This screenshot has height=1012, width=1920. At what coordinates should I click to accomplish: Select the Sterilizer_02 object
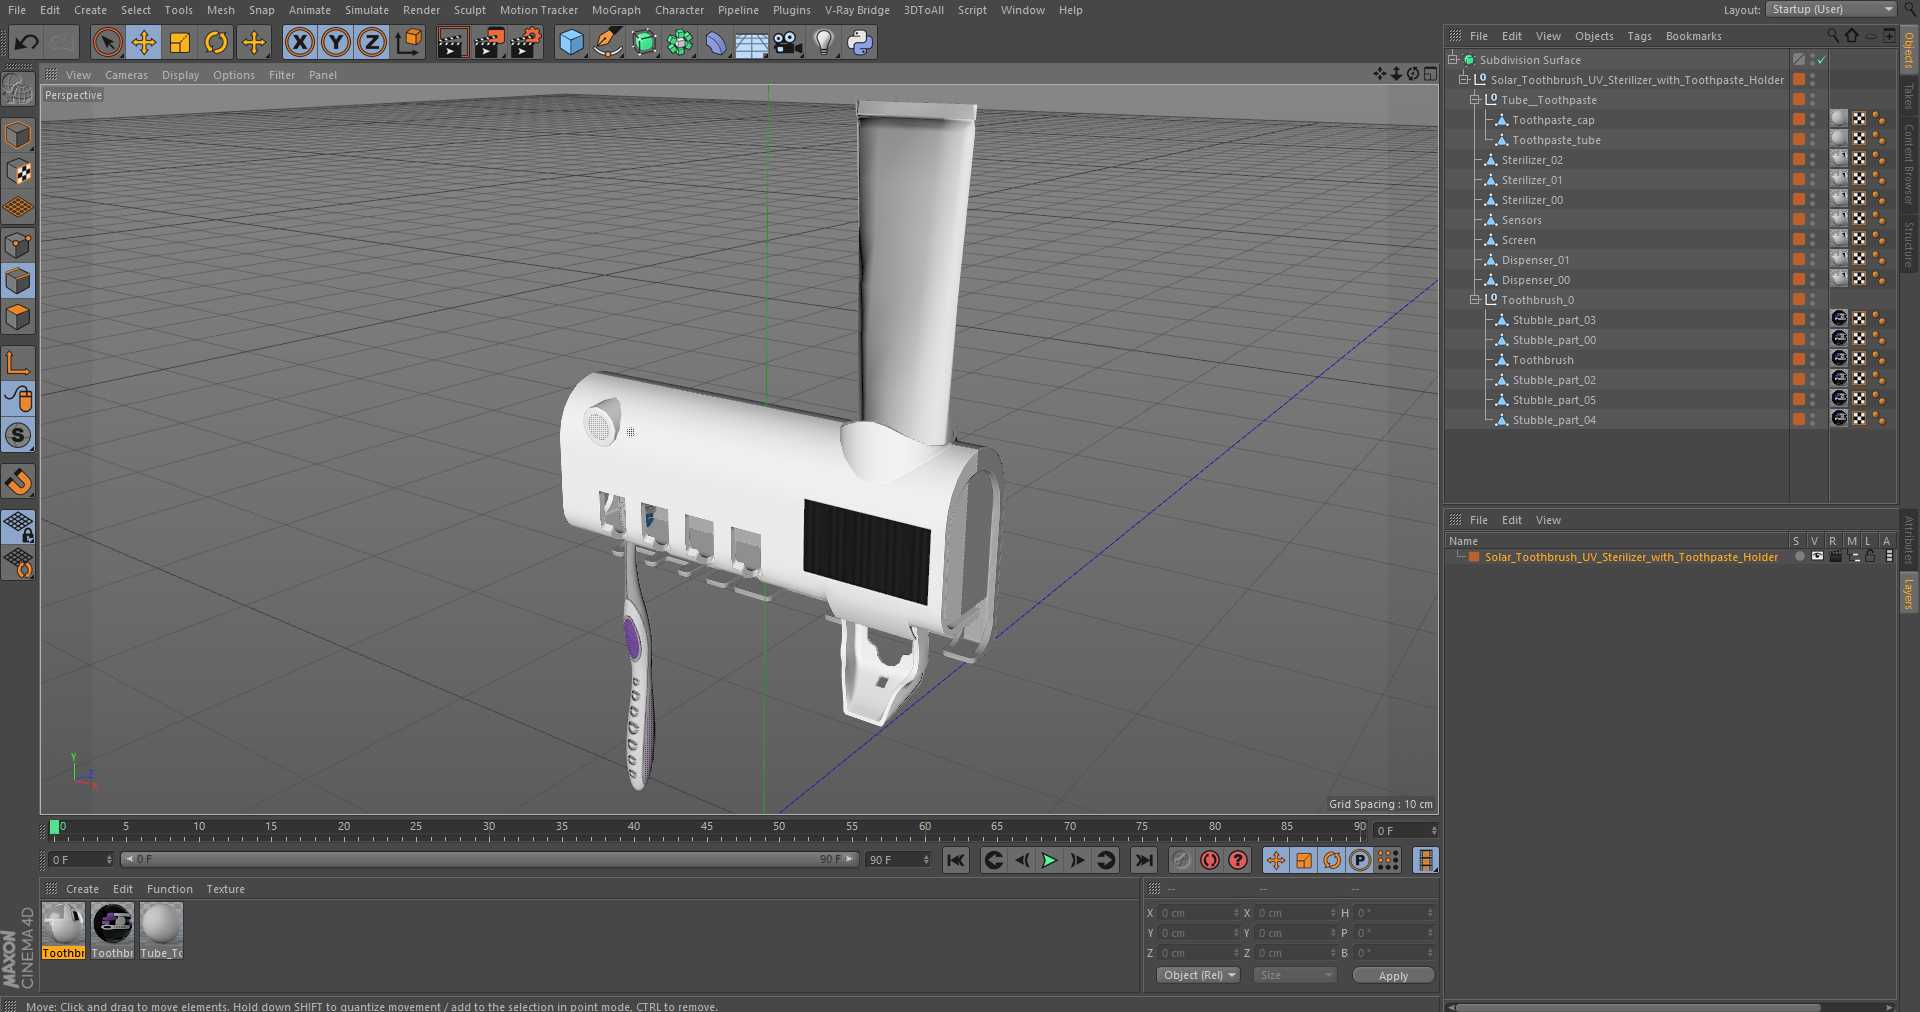pyautogui.click(x=1531, y=160)
